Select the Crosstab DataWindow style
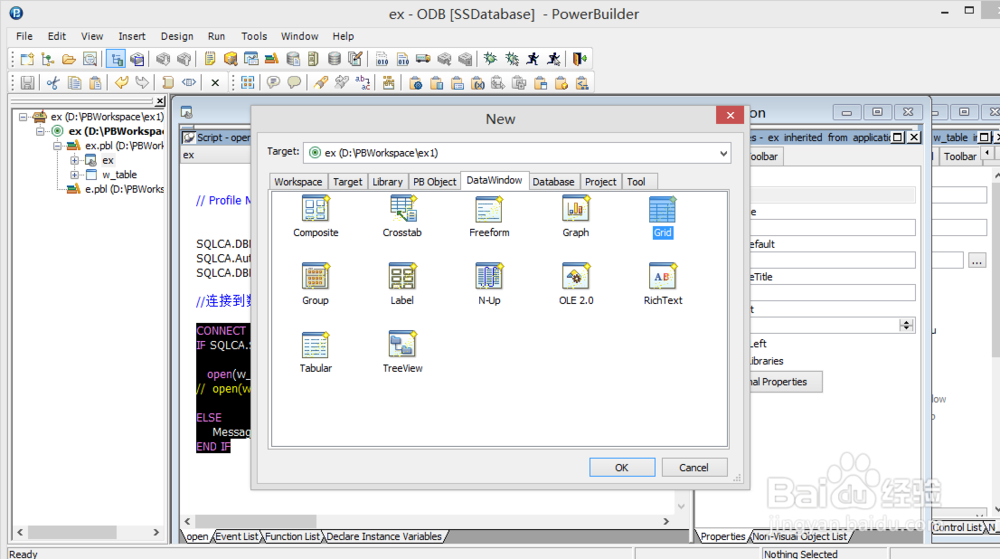Image resolution: width=1000 pixels, height=559 pixels. pyautogui.click(x=402, y=217)
